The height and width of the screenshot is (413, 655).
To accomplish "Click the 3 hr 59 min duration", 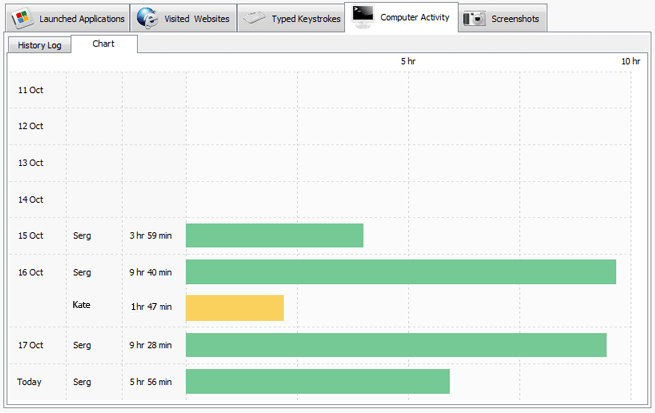I will point(150,236).
